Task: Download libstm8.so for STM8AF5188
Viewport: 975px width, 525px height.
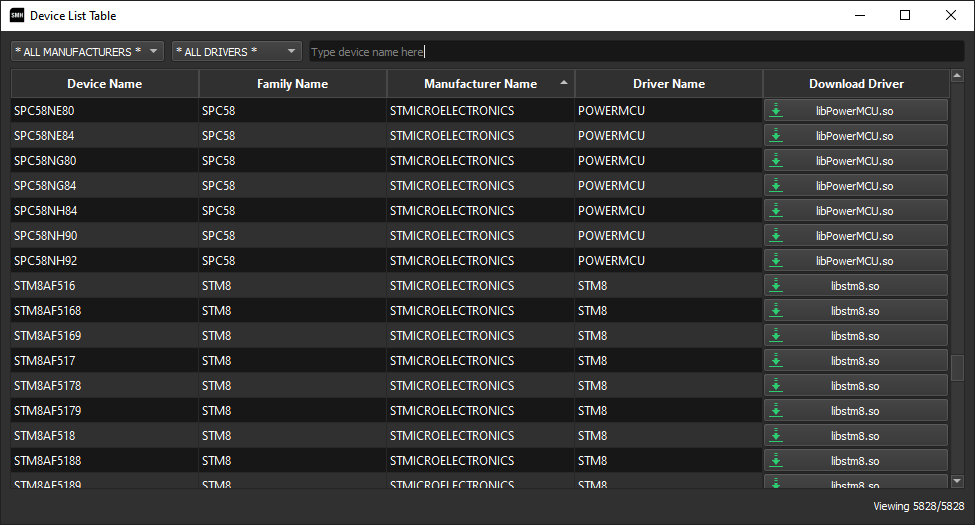Action: click(x=856, y=460)
